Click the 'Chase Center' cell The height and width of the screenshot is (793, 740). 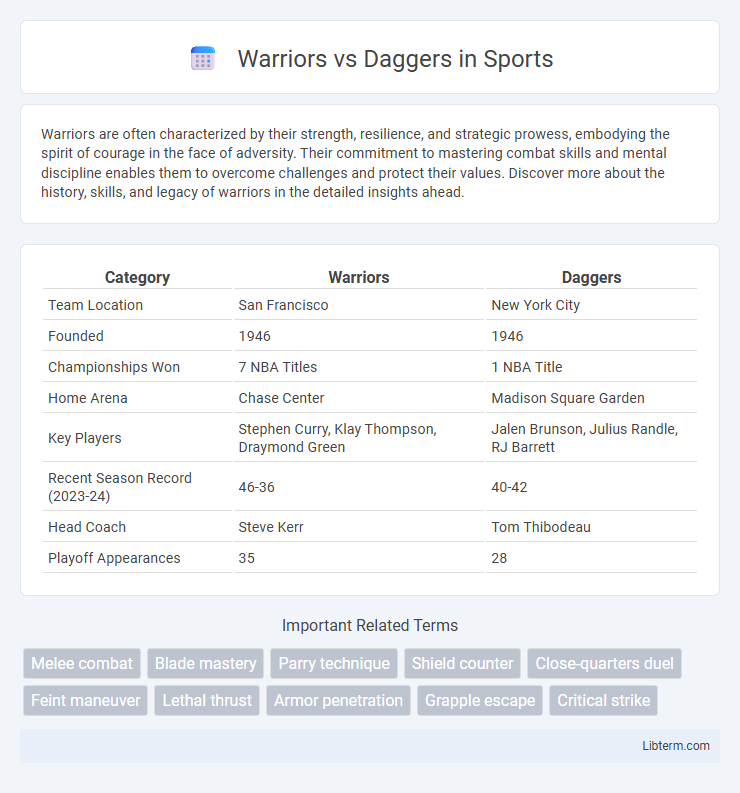tap(359, 398)
